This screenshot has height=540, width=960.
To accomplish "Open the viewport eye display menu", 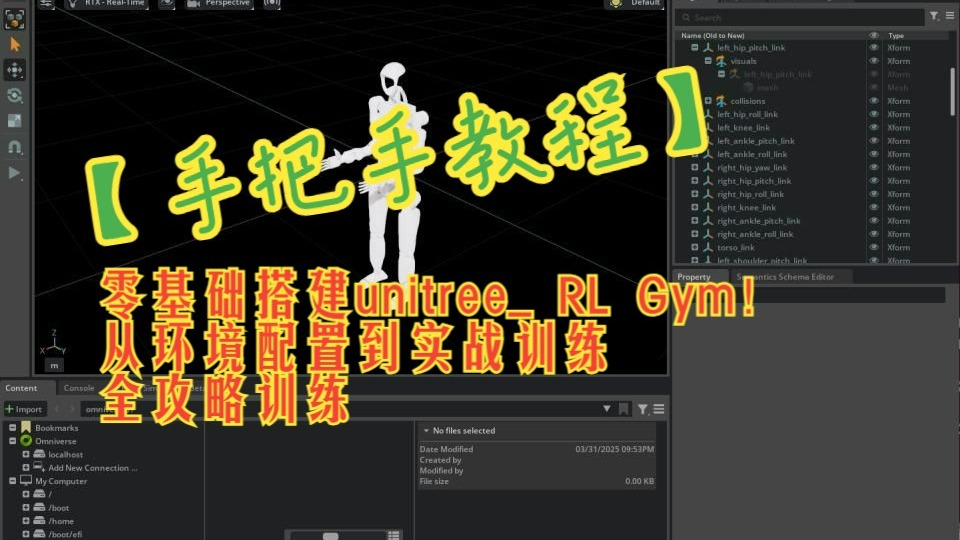I will tap(167, 4).
